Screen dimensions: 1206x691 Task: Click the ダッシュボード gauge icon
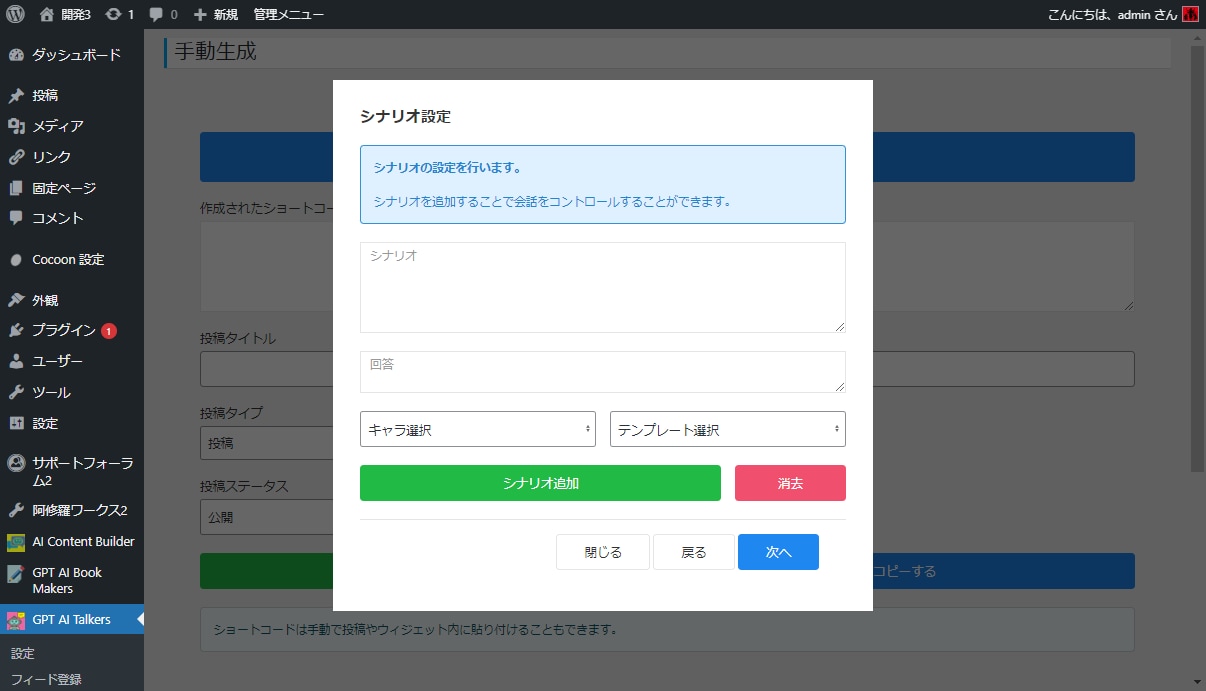16,55
